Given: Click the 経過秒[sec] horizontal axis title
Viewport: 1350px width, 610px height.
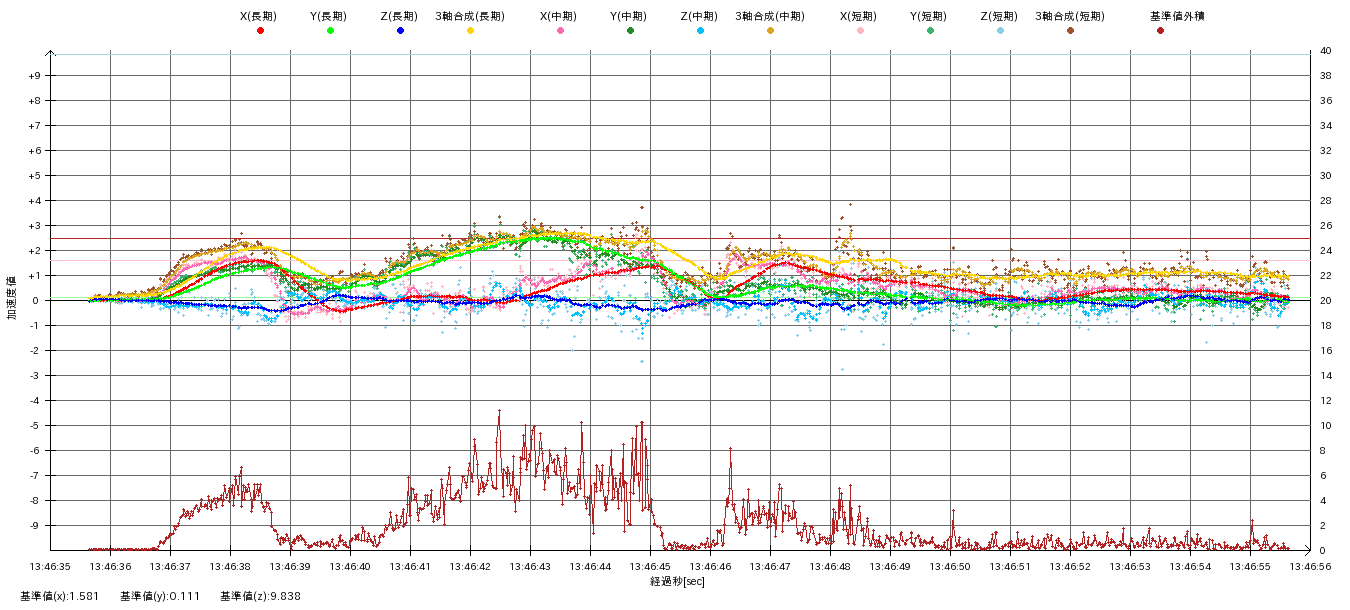Looking at the screenshot, I should (x=677, y=582).
